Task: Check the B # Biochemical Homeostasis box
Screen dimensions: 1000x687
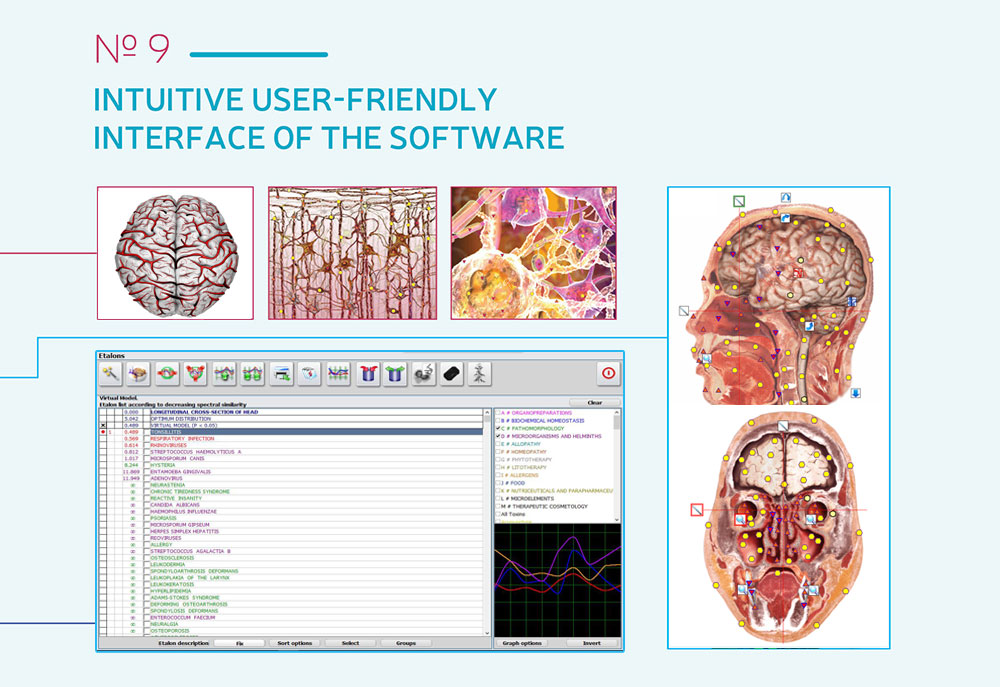Action: 498,421
